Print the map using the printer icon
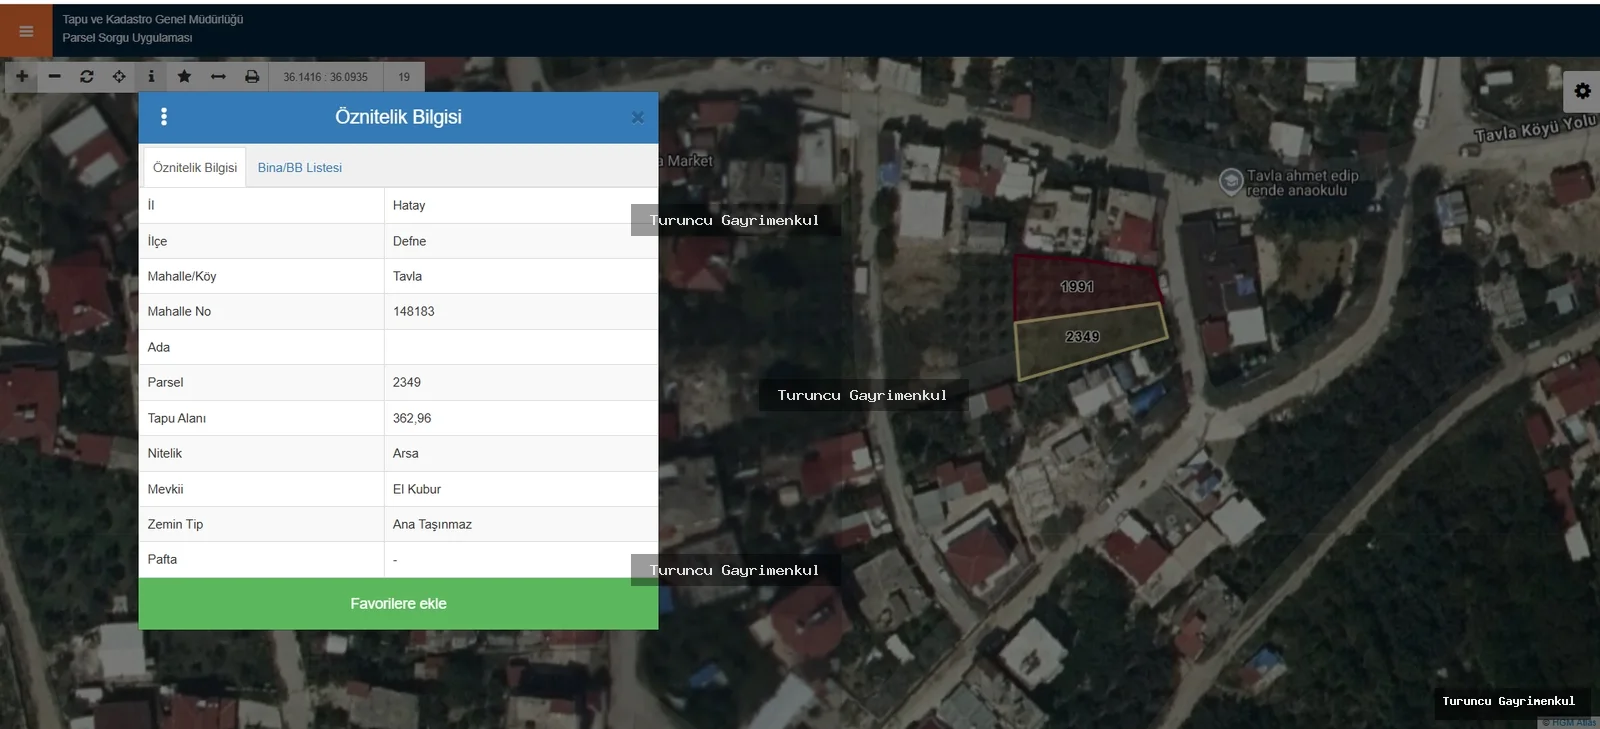Screen dimensions: 1600x729 pyautogui.click(x=252, y=77)
